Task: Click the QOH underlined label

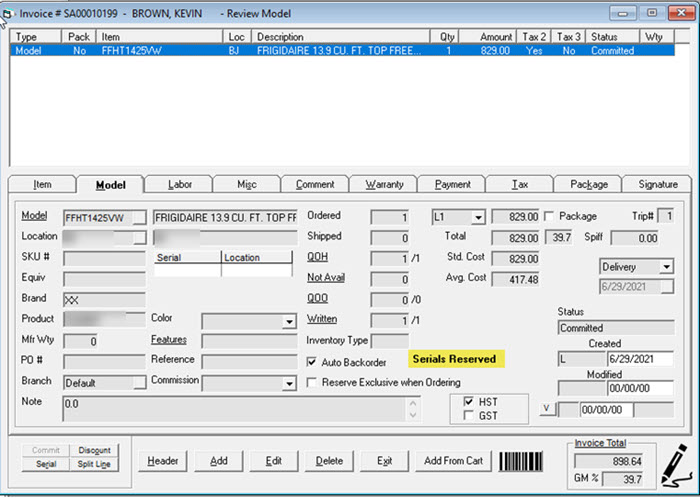Action: coord(317,257)
